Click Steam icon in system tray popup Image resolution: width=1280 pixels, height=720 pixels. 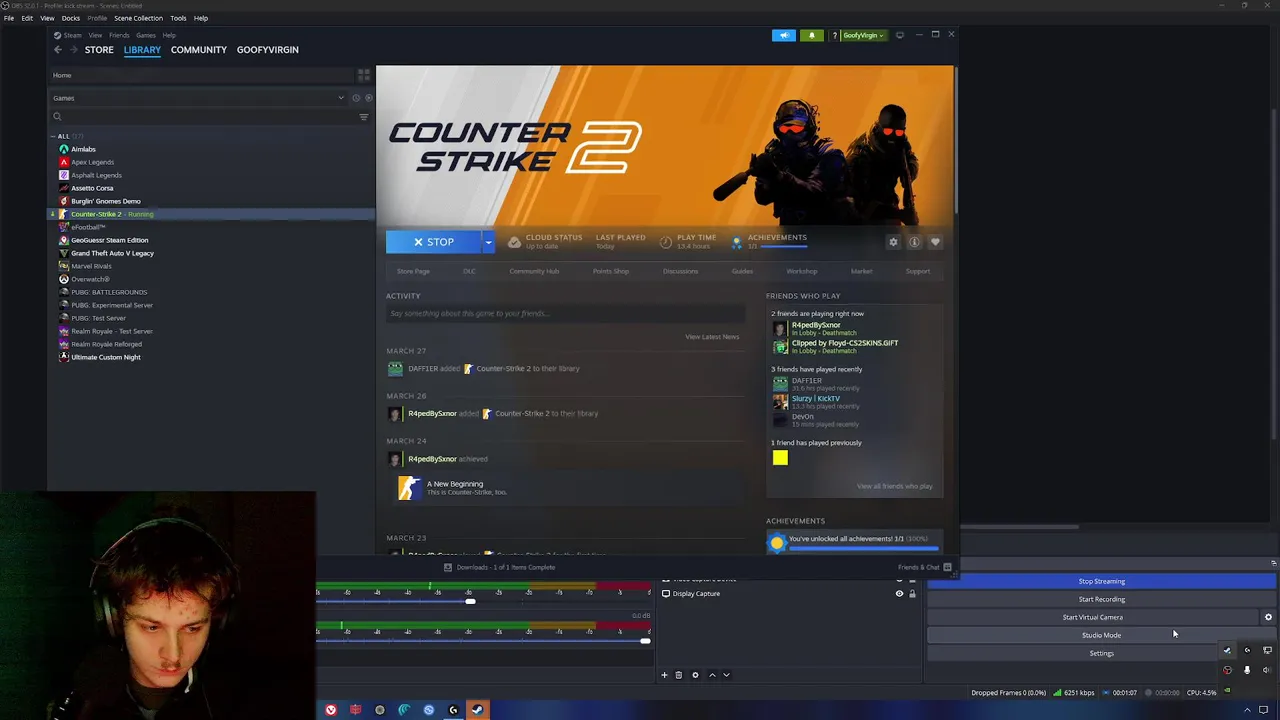[1227, 651]
